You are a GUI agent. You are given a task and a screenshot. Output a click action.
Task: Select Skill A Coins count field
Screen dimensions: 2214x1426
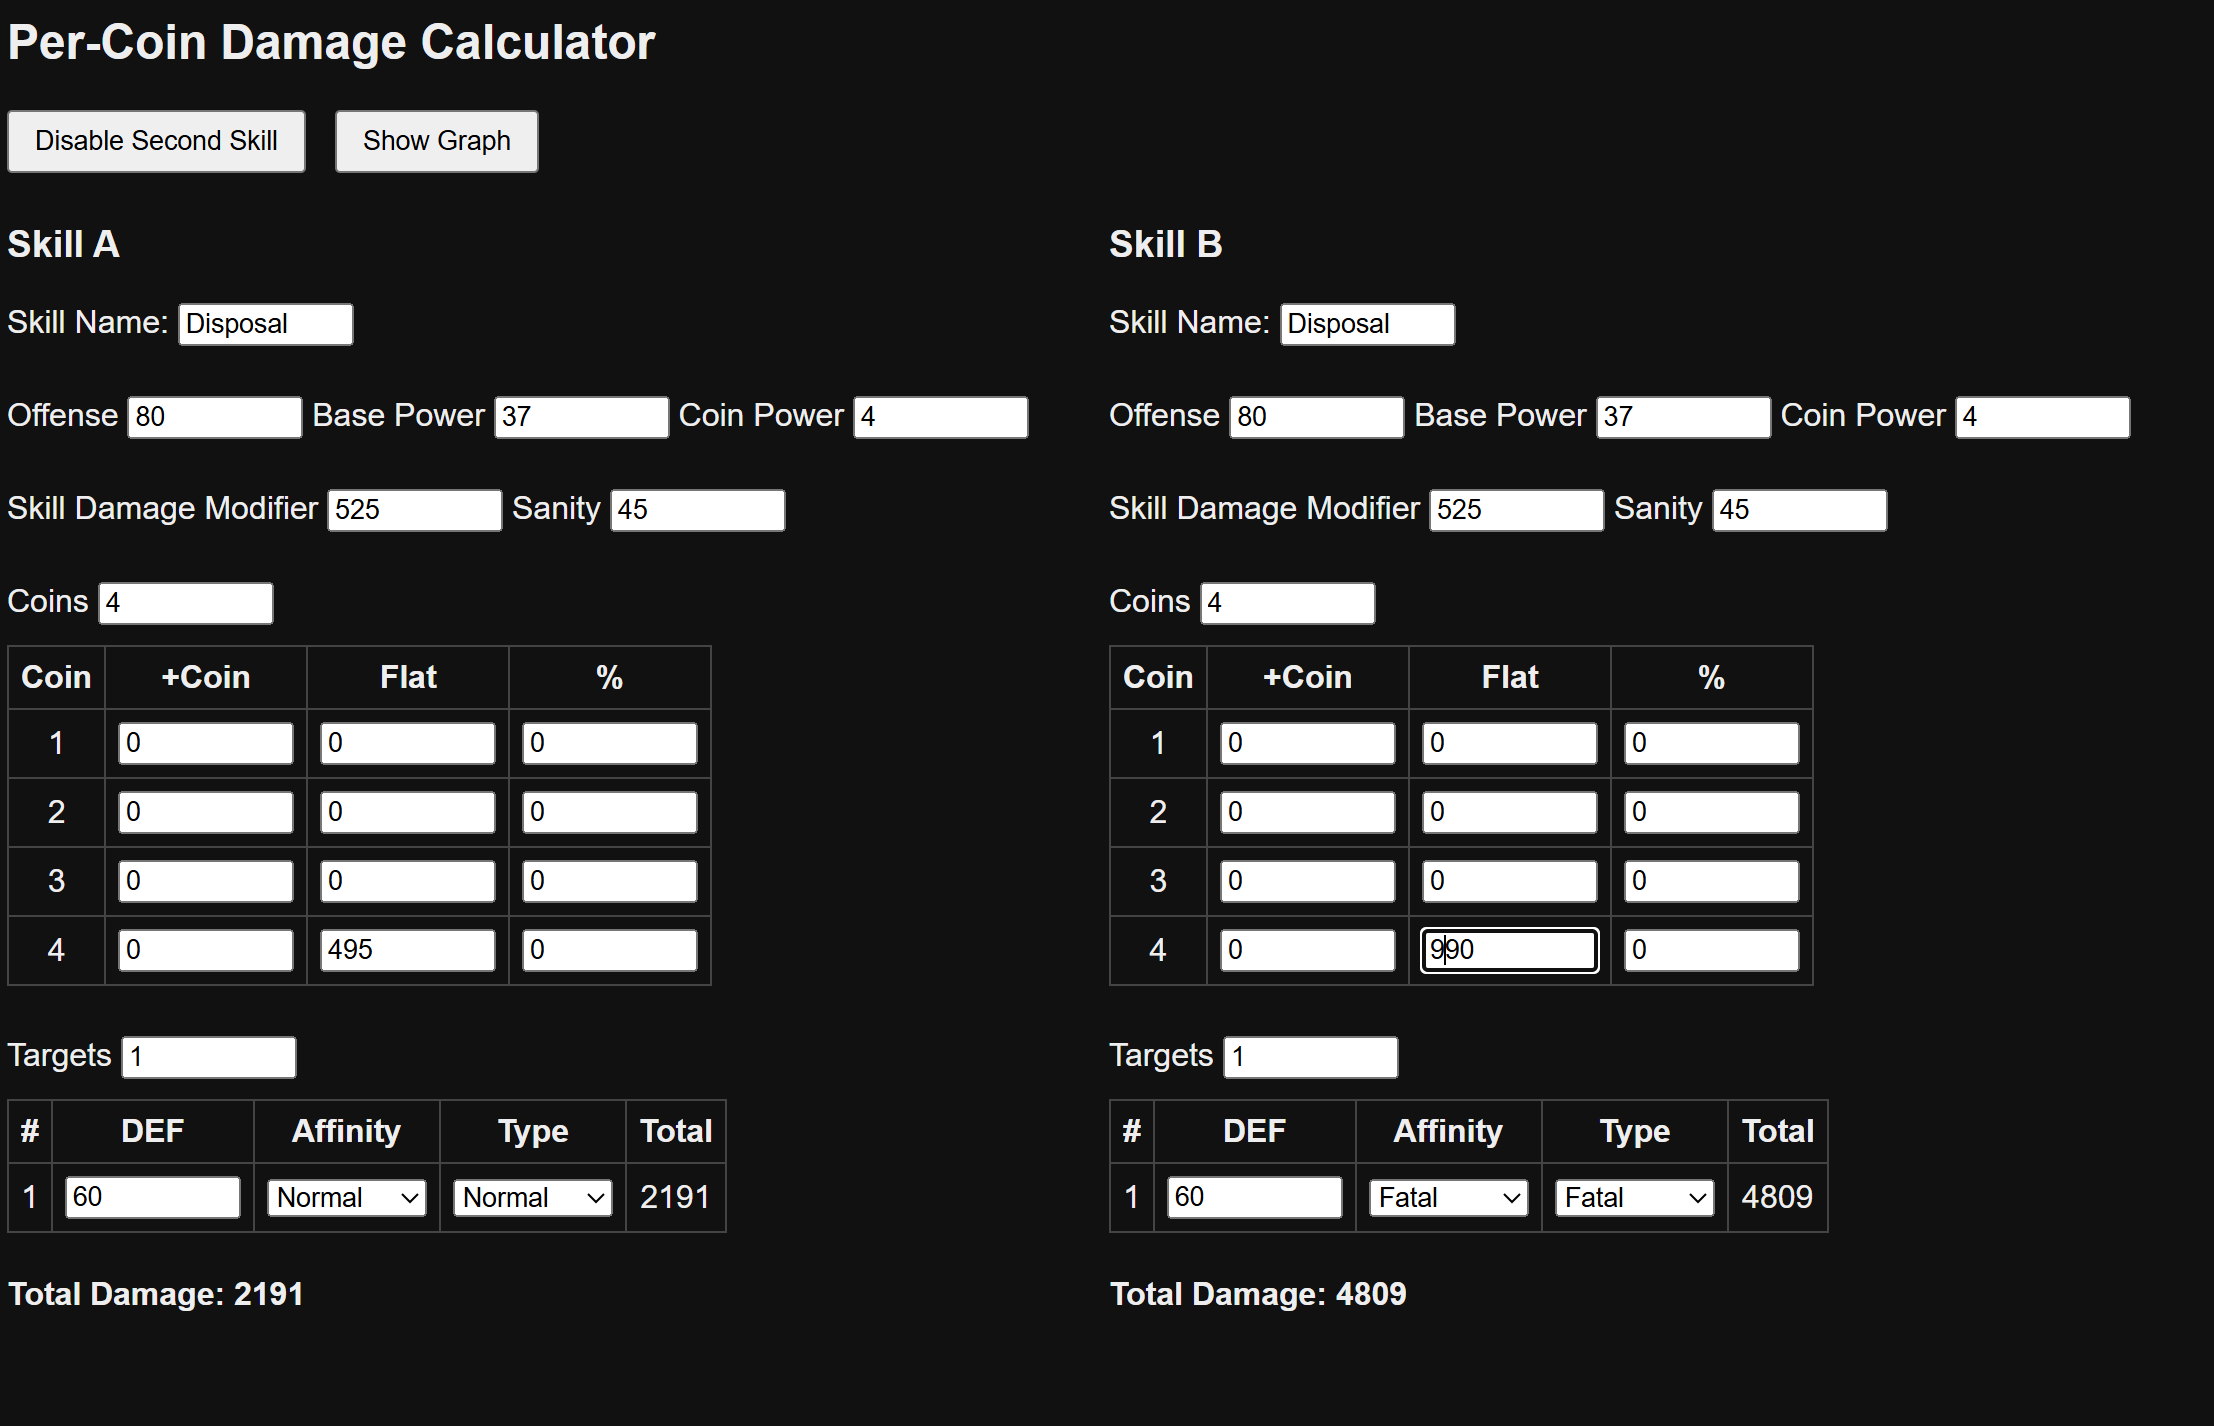tap(185, 603)
